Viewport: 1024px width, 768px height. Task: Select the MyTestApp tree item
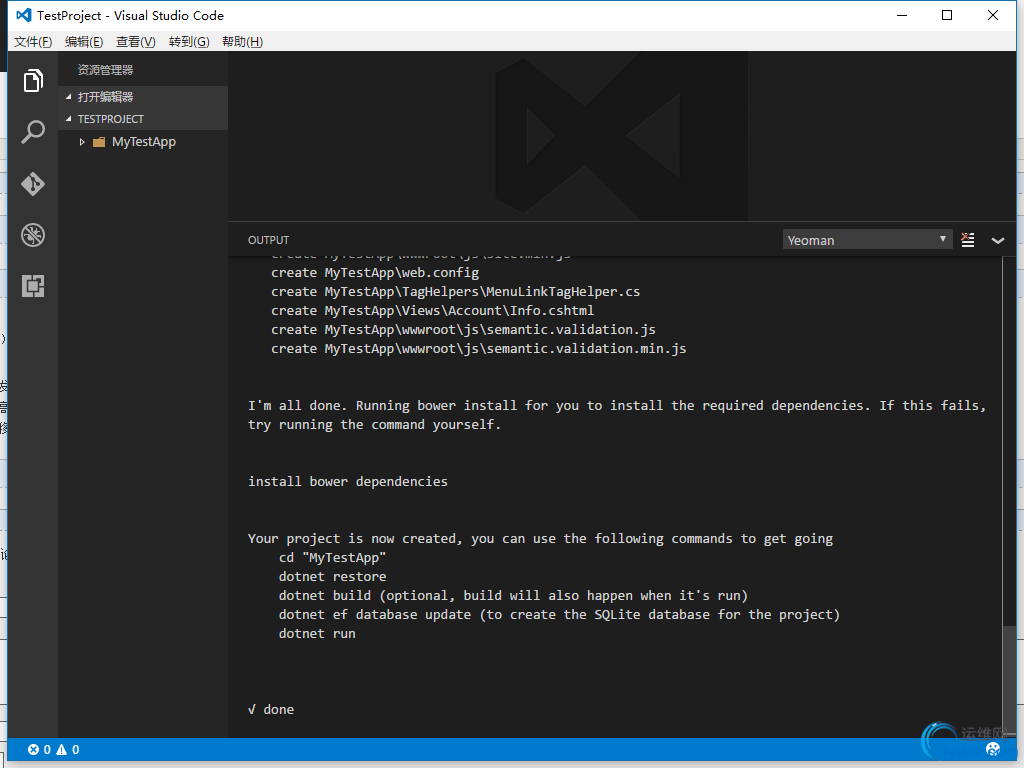(143, 142)
